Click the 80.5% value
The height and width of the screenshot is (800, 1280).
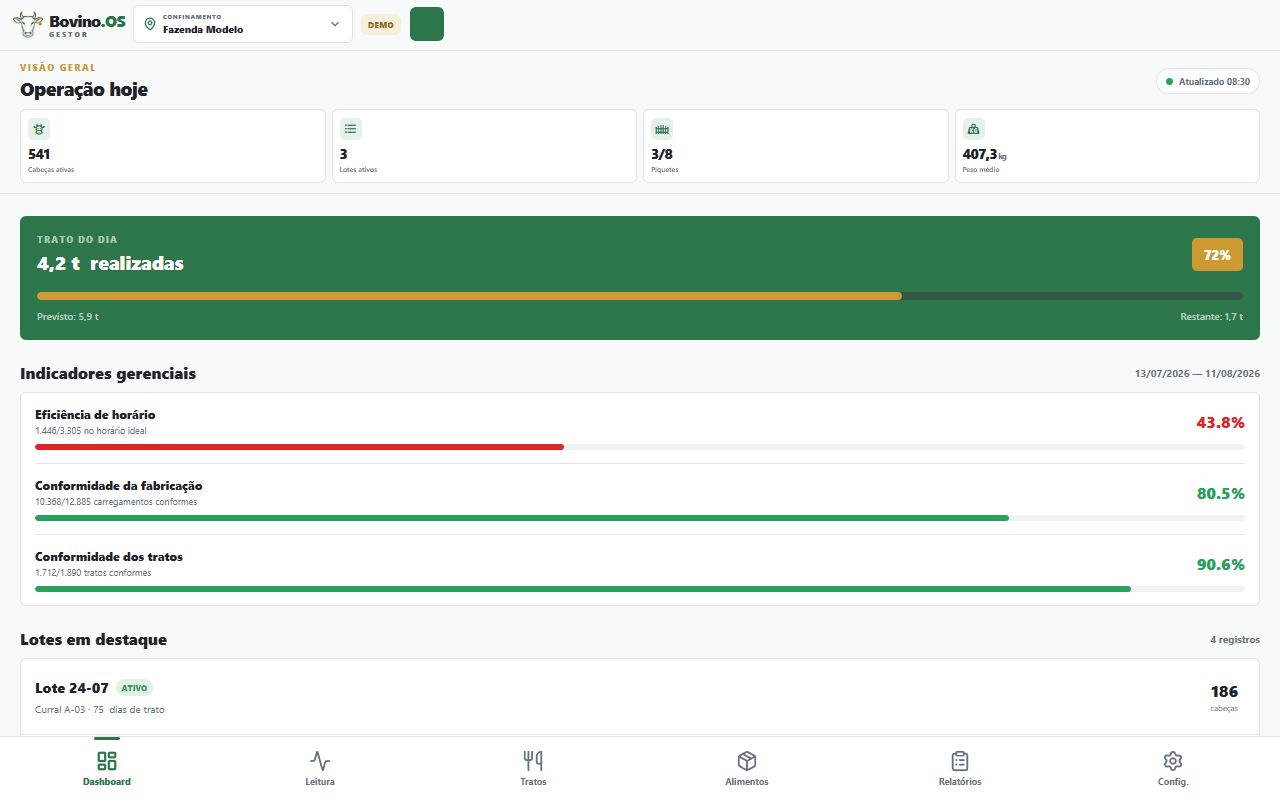coord(1220,494)
